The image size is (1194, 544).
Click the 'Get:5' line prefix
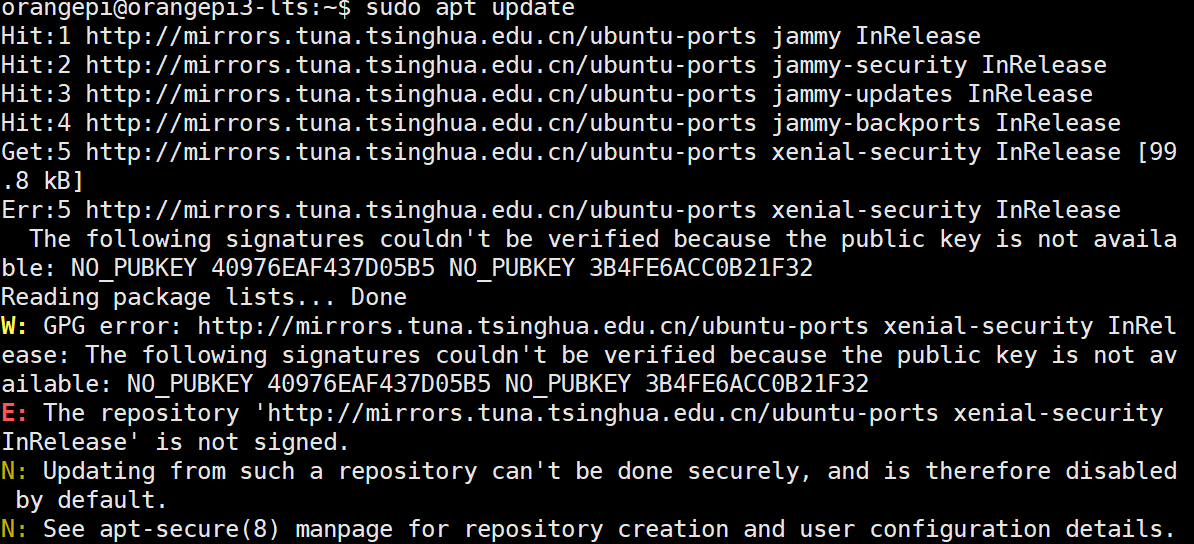click(x=36, y=152)
